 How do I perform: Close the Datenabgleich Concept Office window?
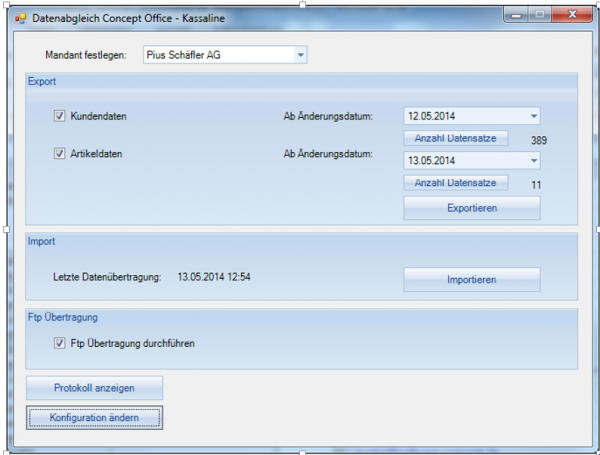click(x=572, y=17)
